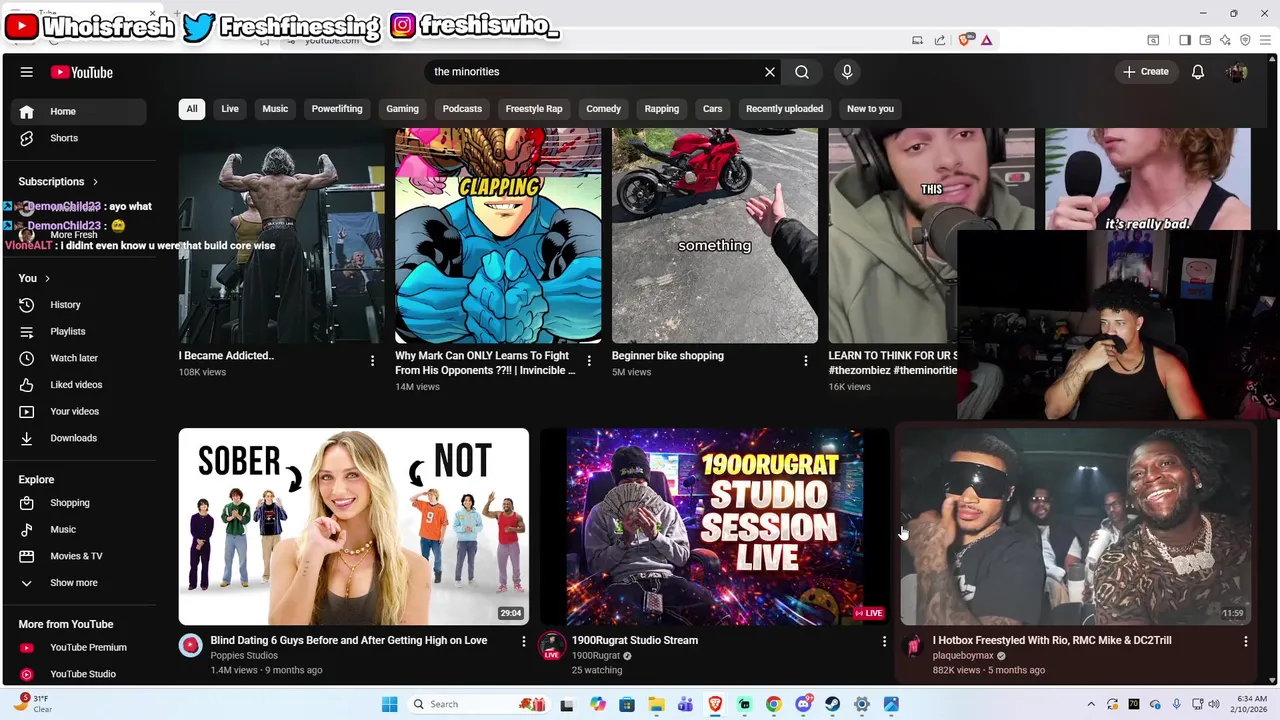Click the '1900Rugrat Studio Stream' title

coord(635,640)
